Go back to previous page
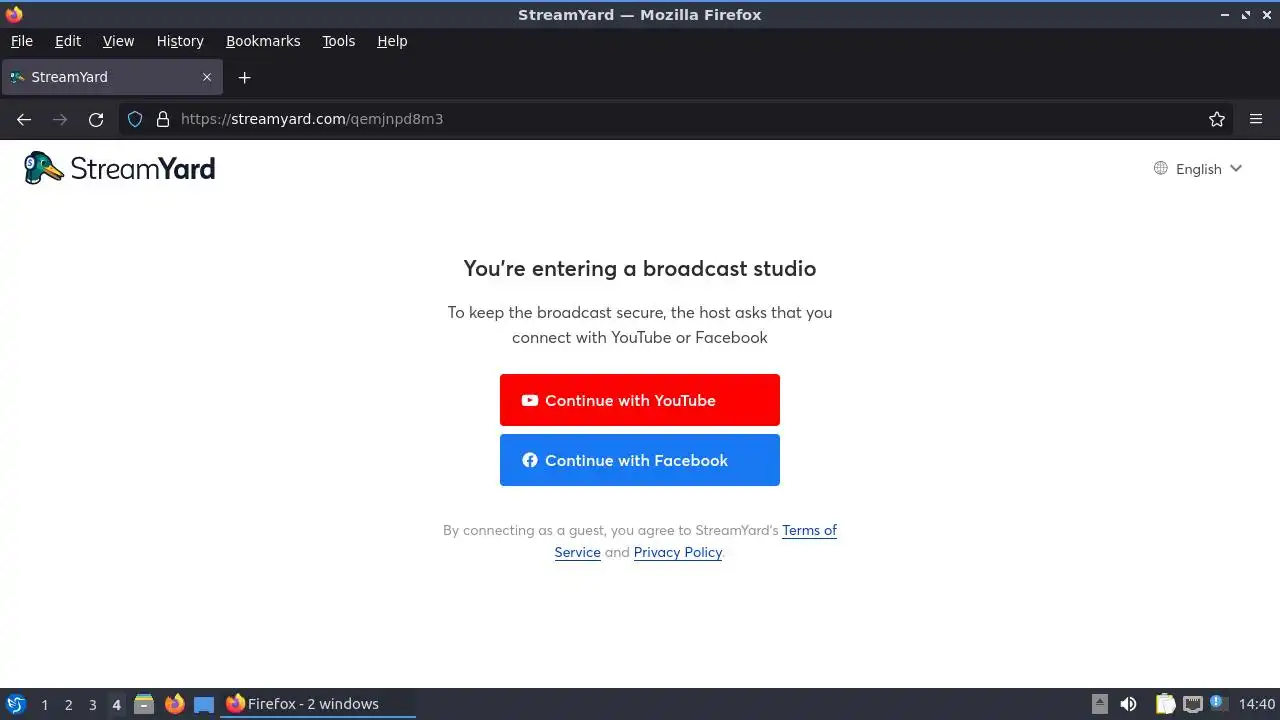 [x=24, y=119]
